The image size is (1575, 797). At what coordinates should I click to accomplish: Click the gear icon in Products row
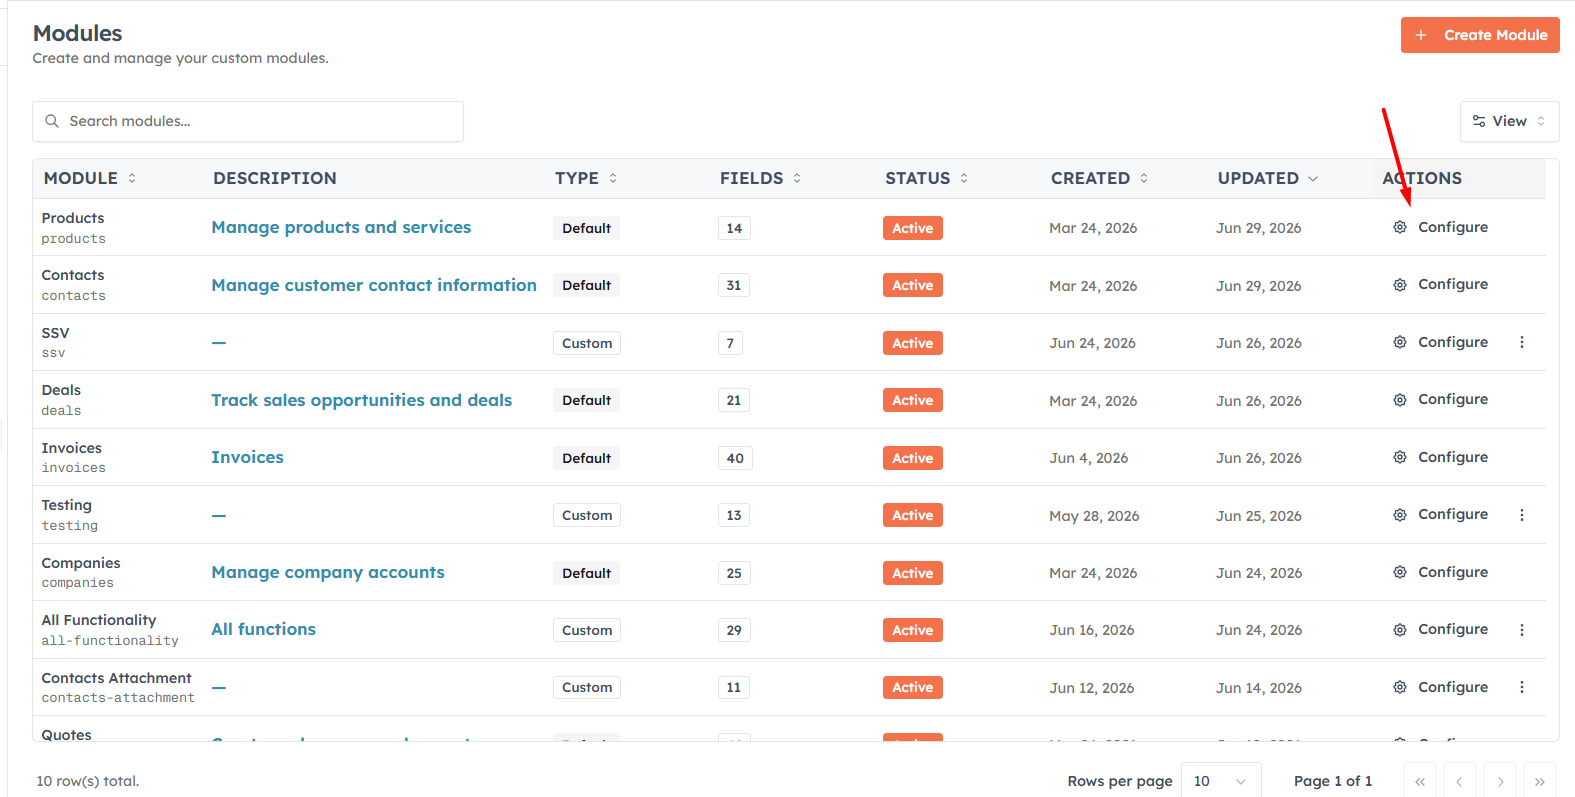pos(1400,227)
